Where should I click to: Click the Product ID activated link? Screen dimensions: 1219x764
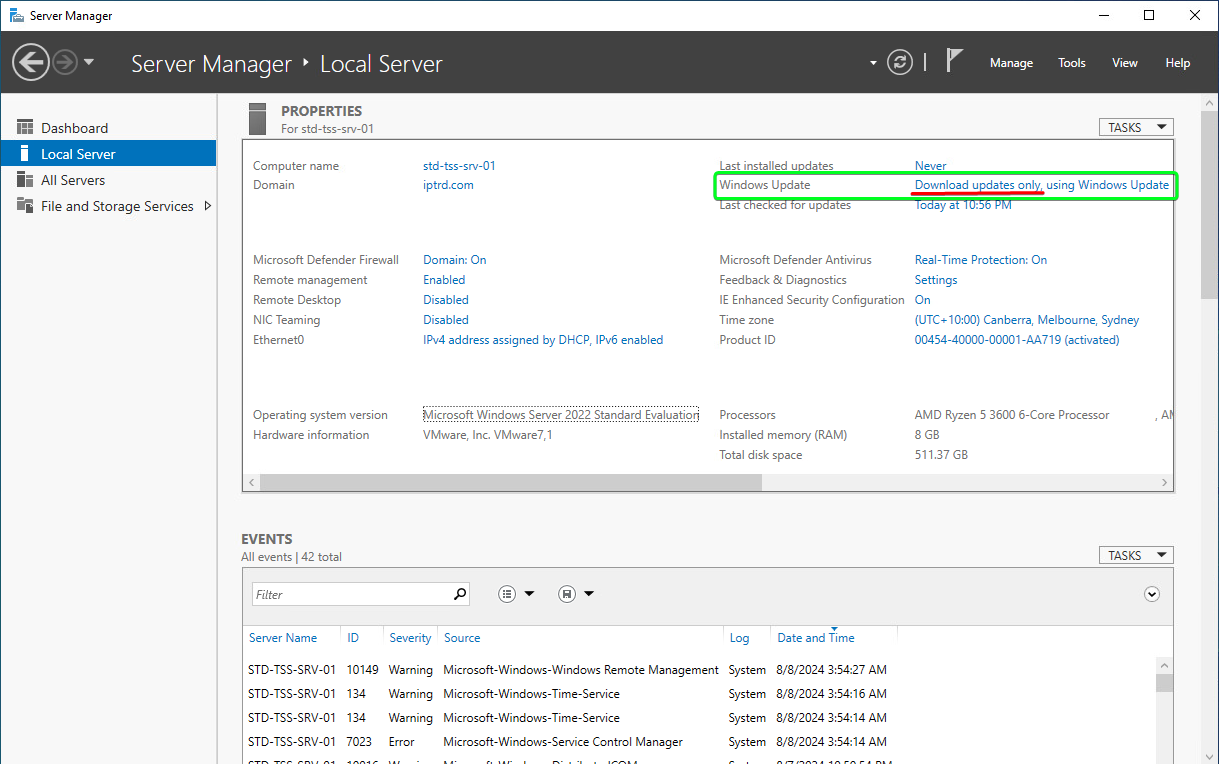[x=1017, y=340]
